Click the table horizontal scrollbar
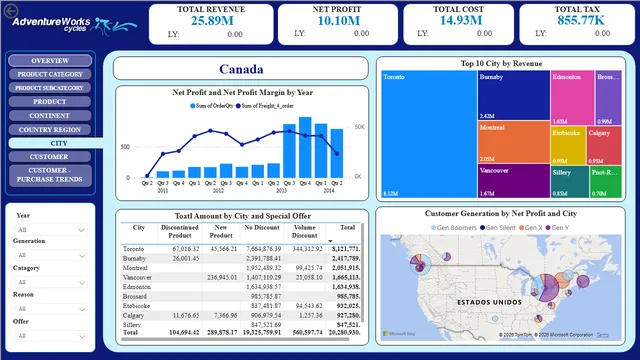The height and width of the screenshot is (360, 640). pos(236,339)
